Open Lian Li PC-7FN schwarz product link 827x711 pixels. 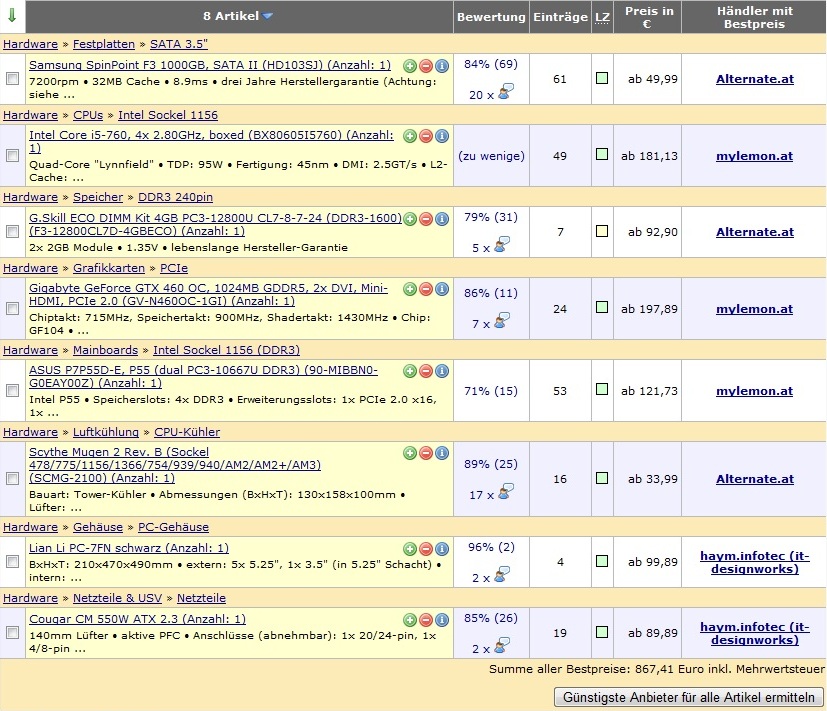129,548
